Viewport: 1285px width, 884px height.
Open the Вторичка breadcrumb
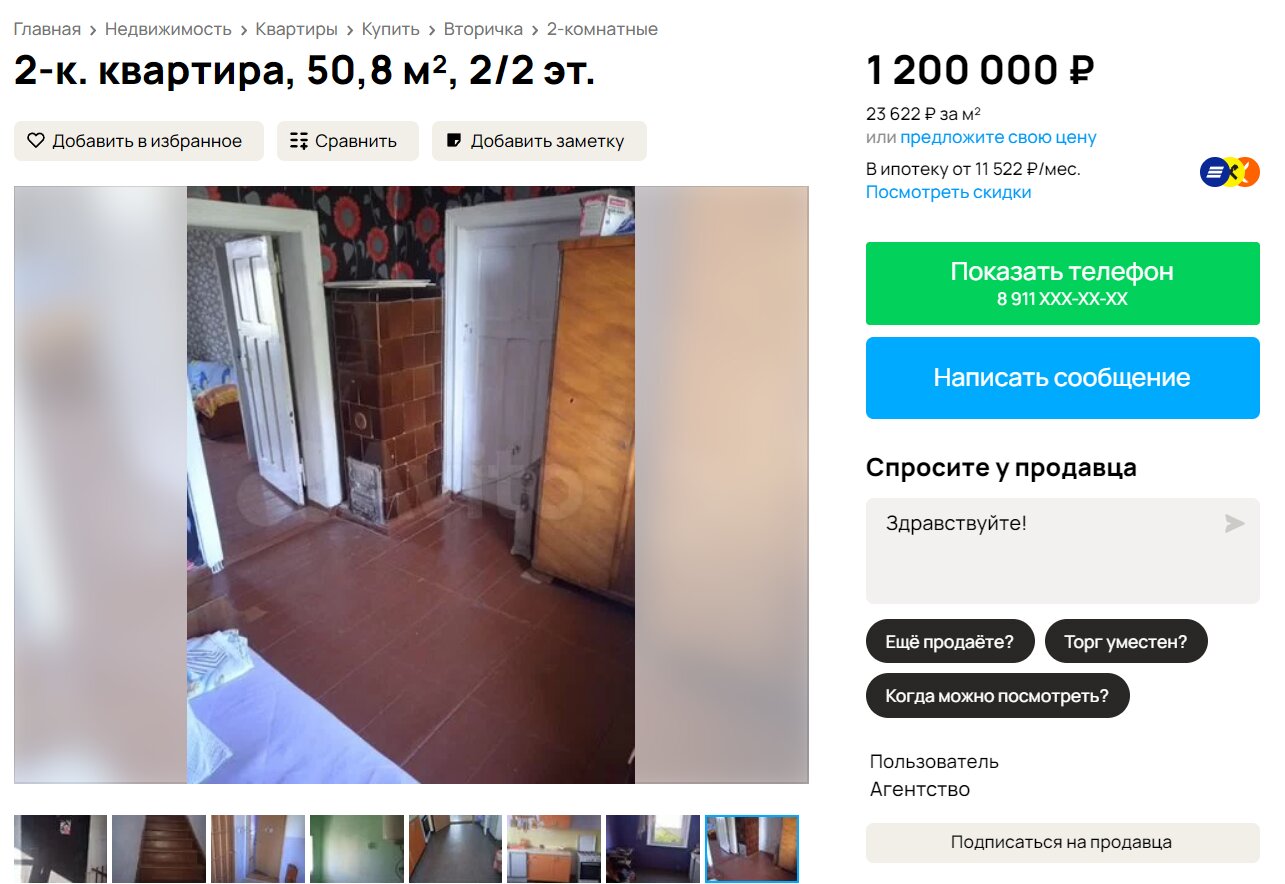(x=483, y=29)
